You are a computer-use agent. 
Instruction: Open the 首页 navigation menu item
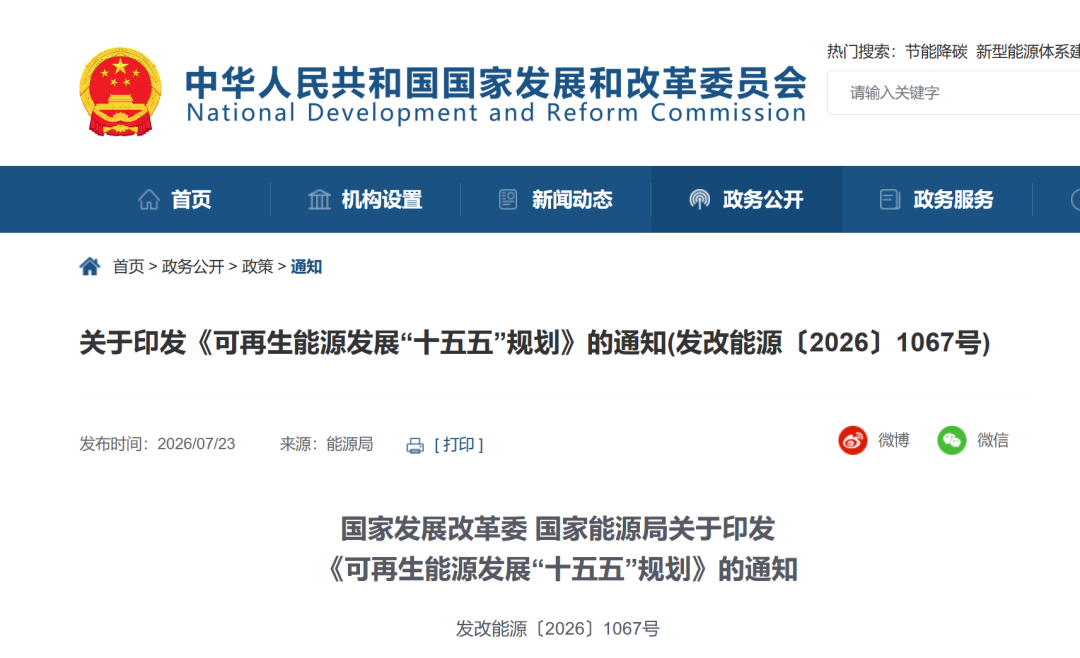click(191, 200)
